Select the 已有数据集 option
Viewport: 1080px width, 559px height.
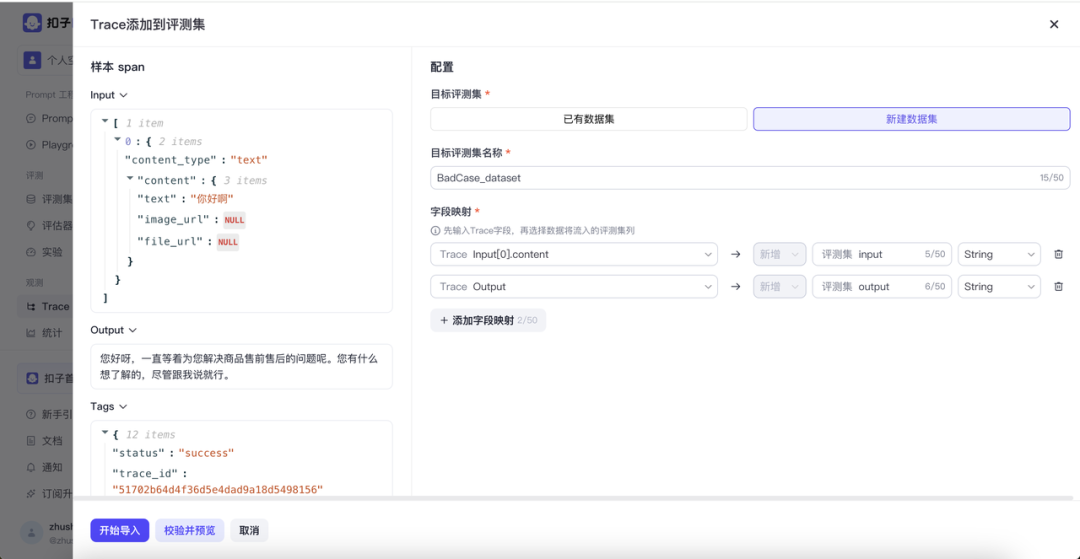pyautogui.click(x=589, y=119)
